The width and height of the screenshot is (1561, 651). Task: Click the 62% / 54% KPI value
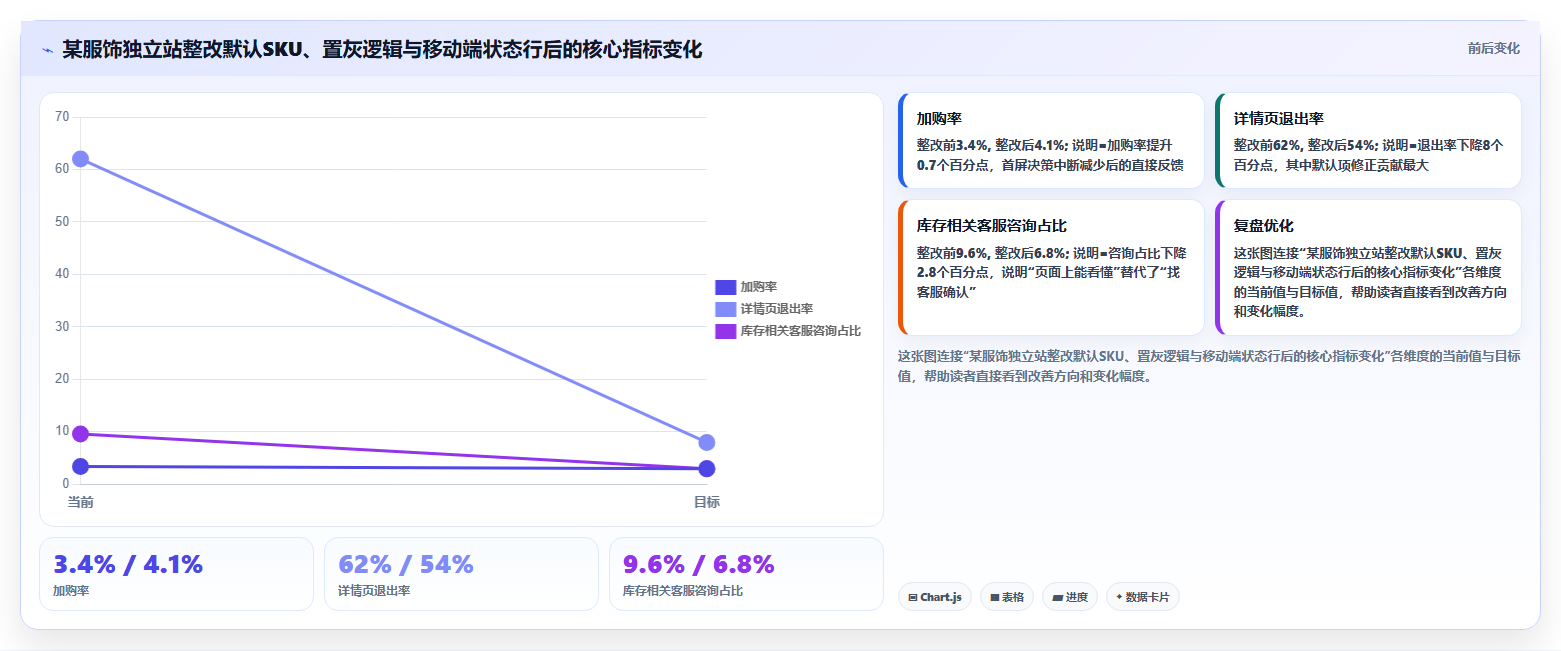[x=406, y=565]
